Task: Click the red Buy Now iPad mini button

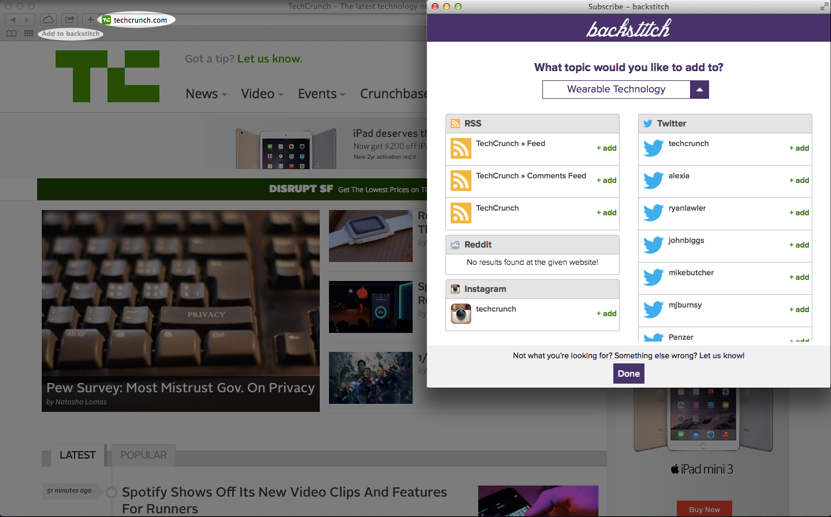Action: coord(704,509)
